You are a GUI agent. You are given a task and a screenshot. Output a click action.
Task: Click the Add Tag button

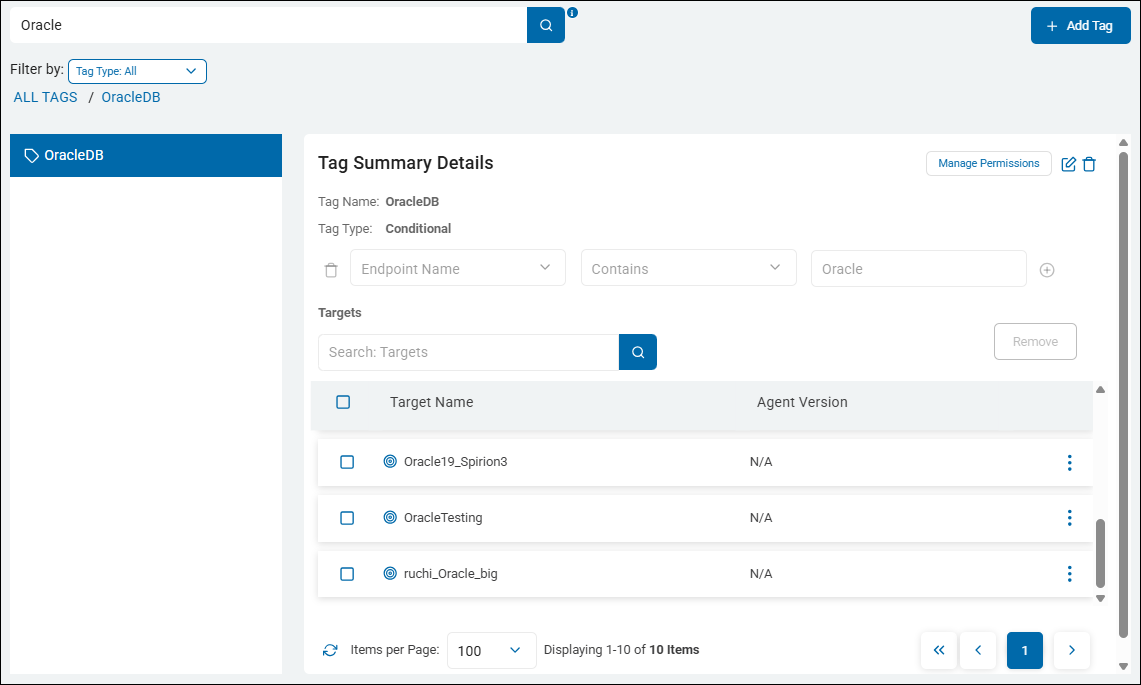pyautogui.click(x=1080, y=26)
